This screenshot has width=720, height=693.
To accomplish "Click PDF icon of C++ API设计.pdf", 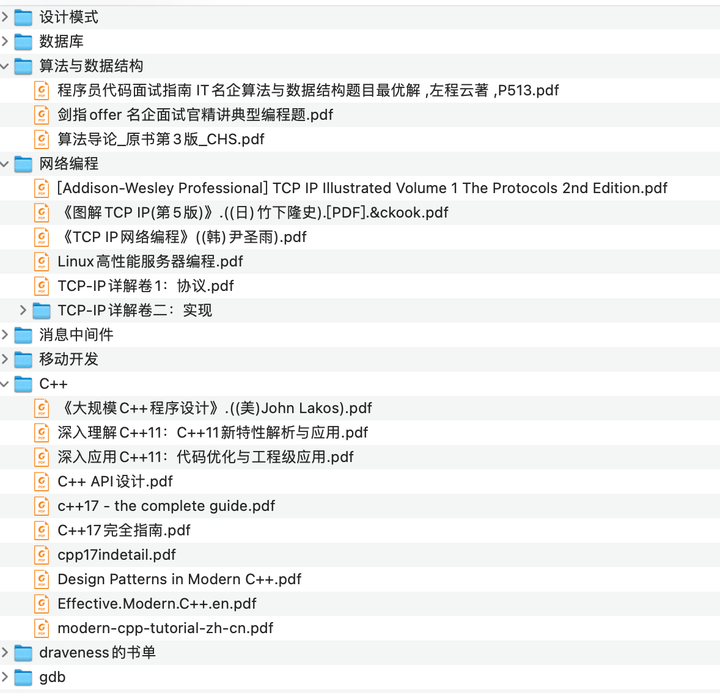I will tap(41, 482).
